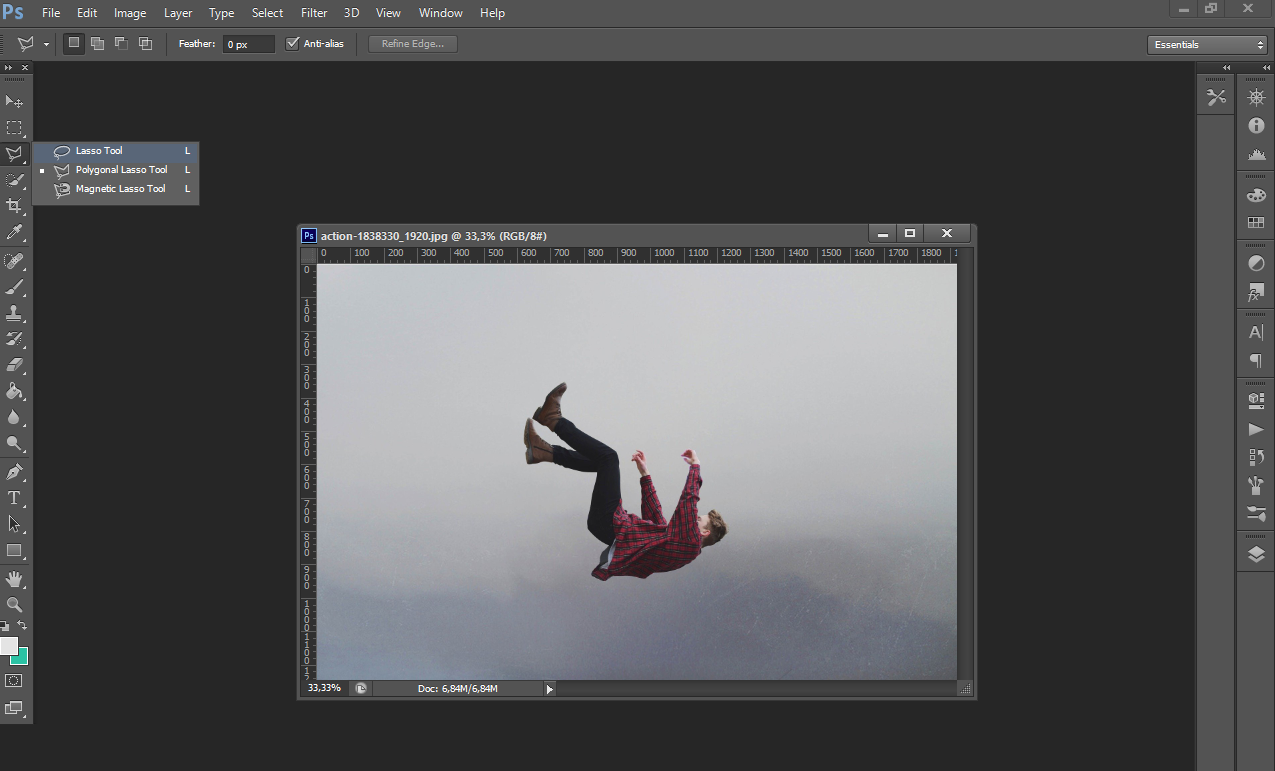1275x771 pixels.
Task: Choose New selection mode in options bar
Action: click(74, 43)
